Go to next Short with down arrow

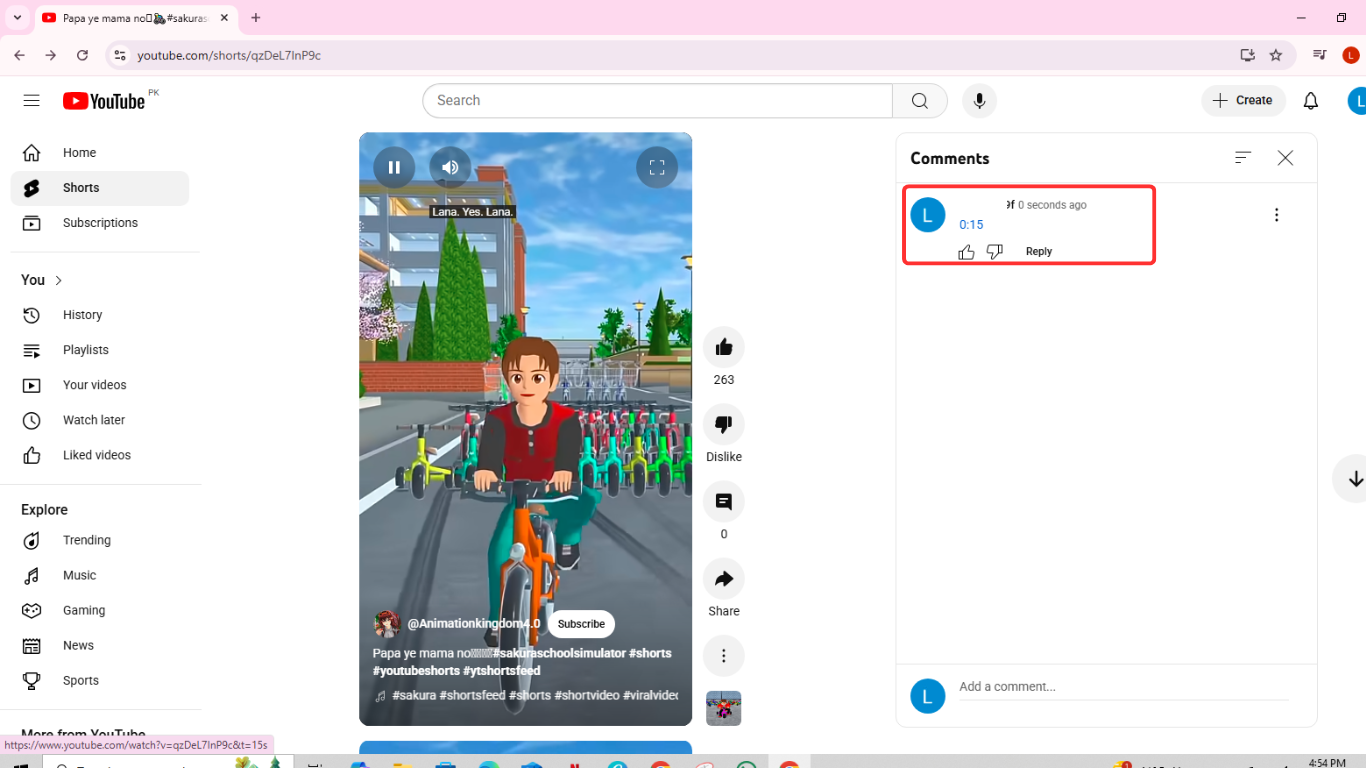pyautogui.click(x=1354, y=479)
